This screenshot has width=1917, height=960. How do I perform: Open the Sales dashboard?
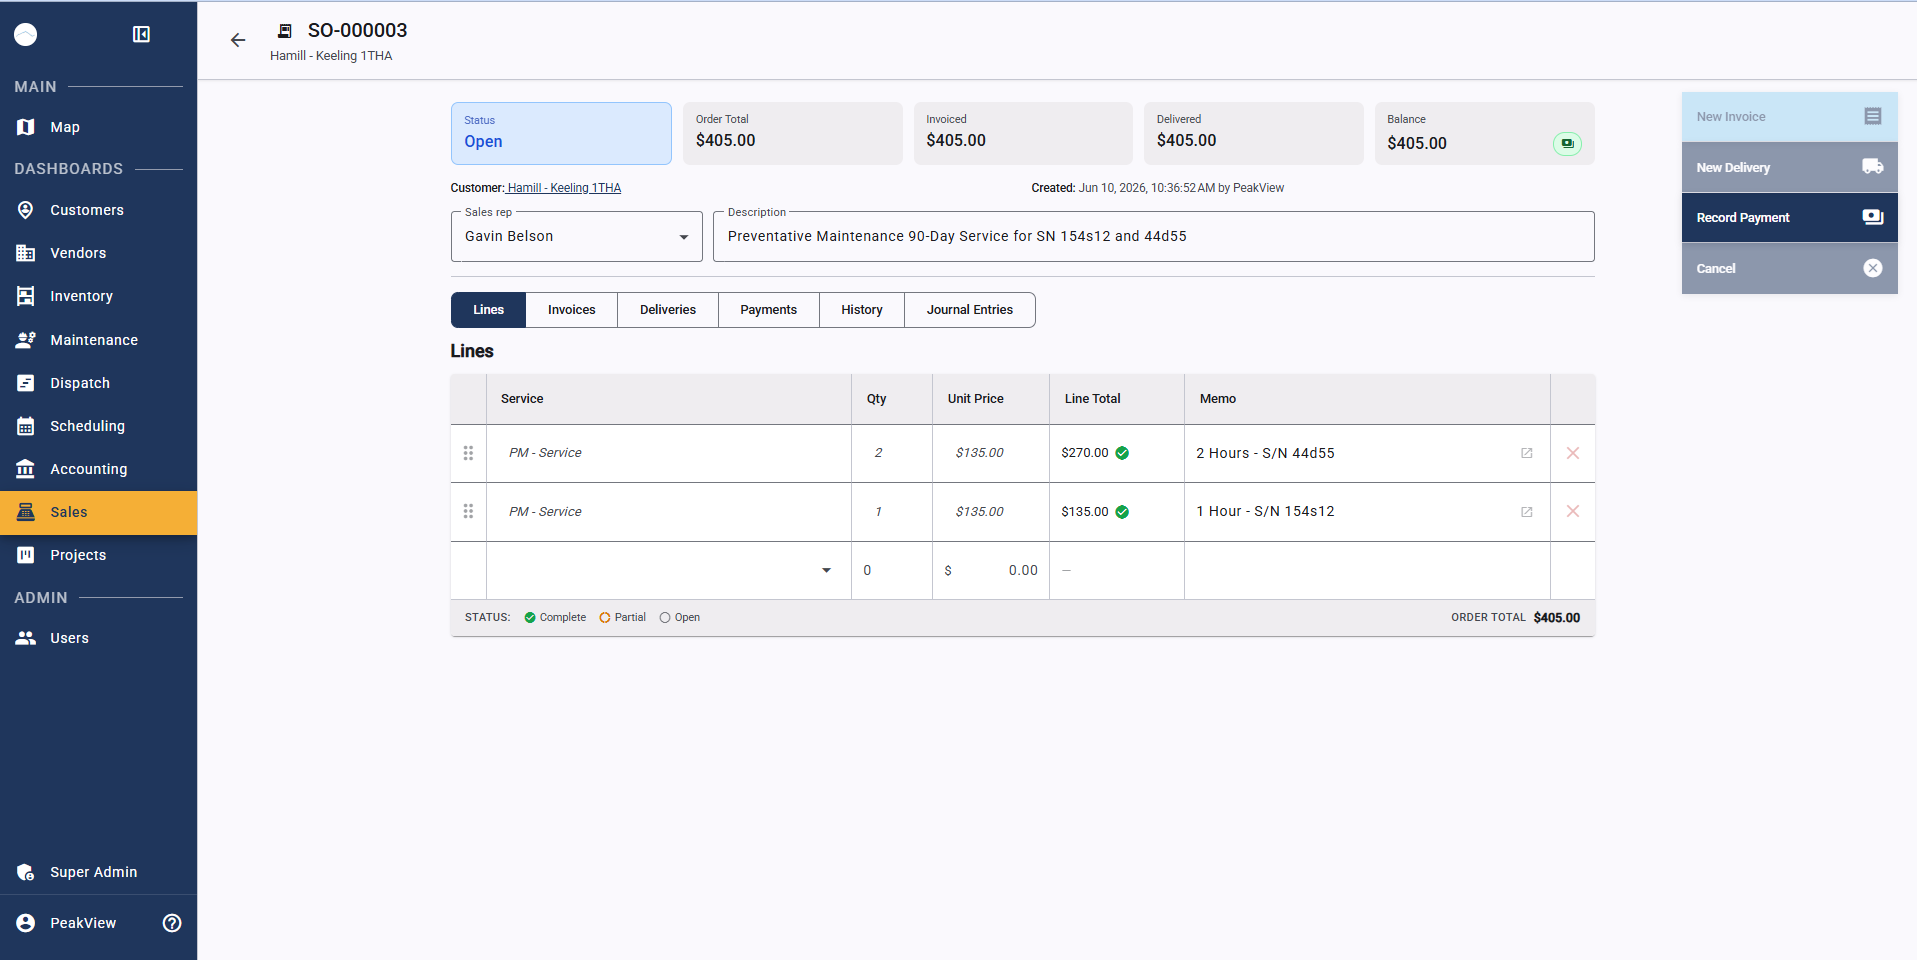pyautogui.click(x=98, y=512)
